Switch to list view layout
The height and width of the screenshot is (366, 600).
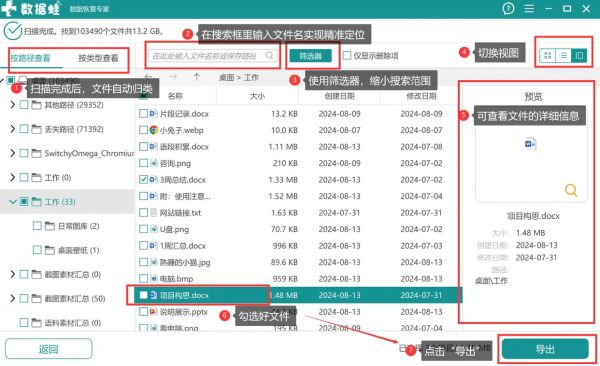(x=564, y=56)
